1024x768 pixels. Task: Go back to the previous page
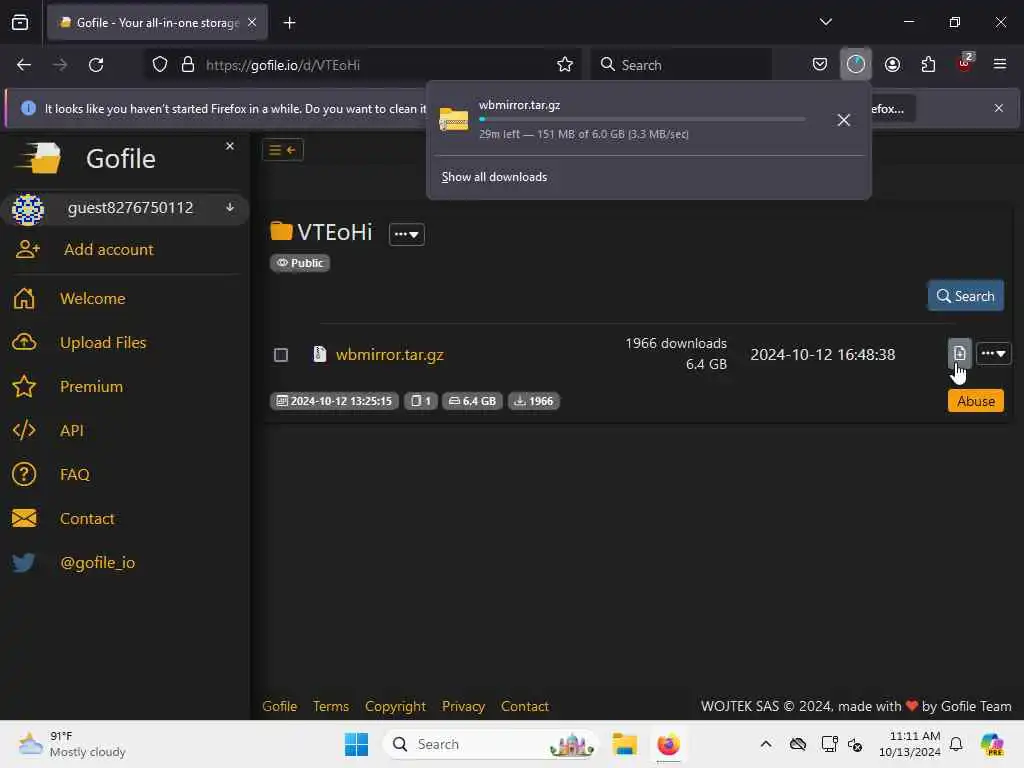[x=24, y=65]
